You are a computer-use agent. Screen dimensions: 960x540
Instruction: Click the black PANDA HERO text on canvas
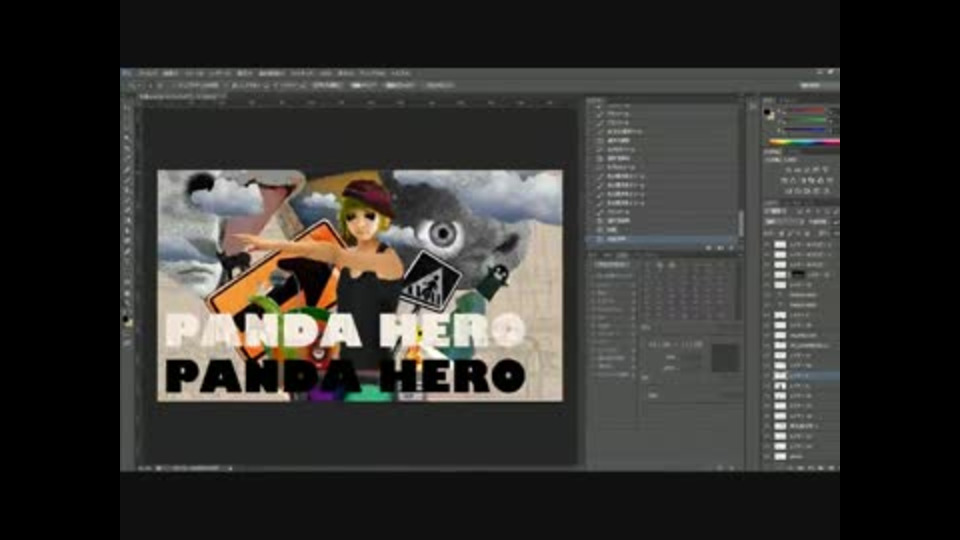tap(345, 376)
